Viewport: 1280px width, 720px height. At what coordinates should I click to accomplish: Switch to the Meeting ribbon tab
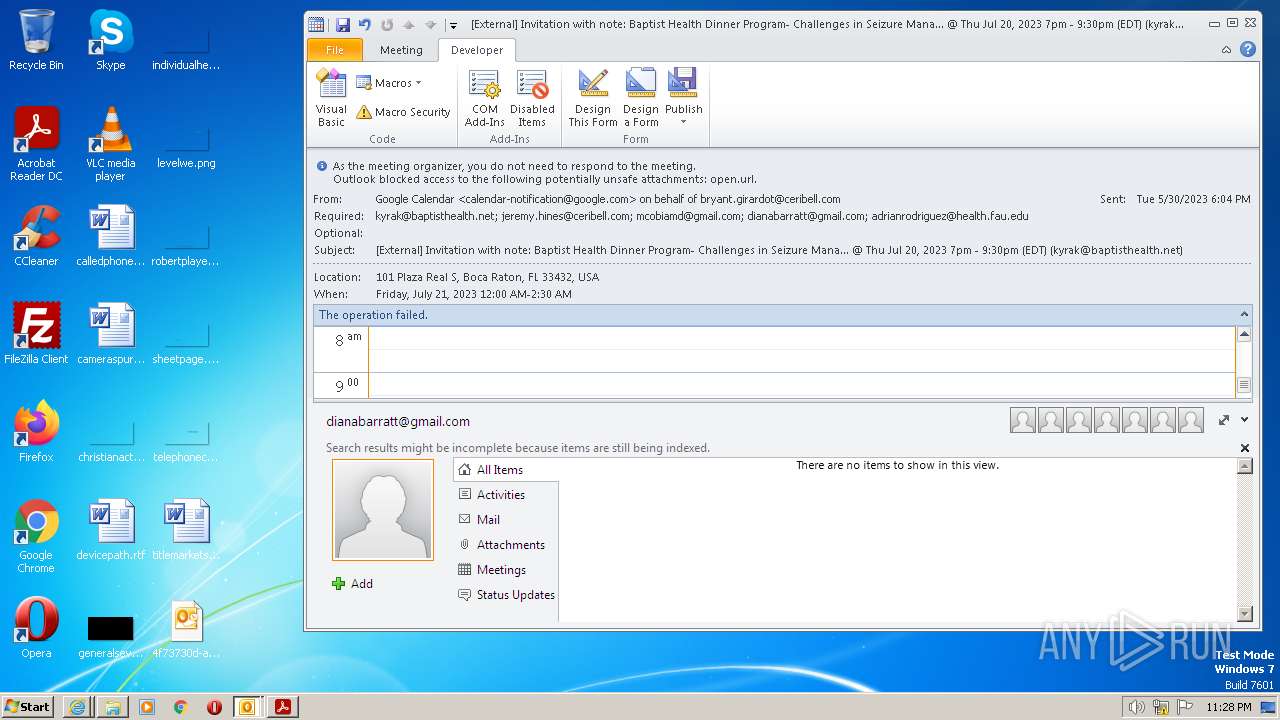click(401, 50)
